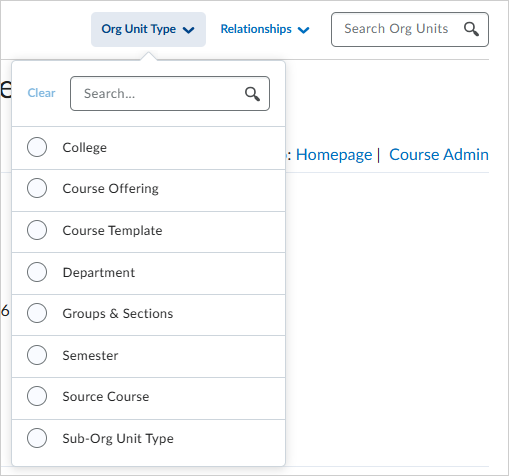Pick the Sub-Org Unit Type radio button
This screenshot has height=476, width=509.
point(37,438)
